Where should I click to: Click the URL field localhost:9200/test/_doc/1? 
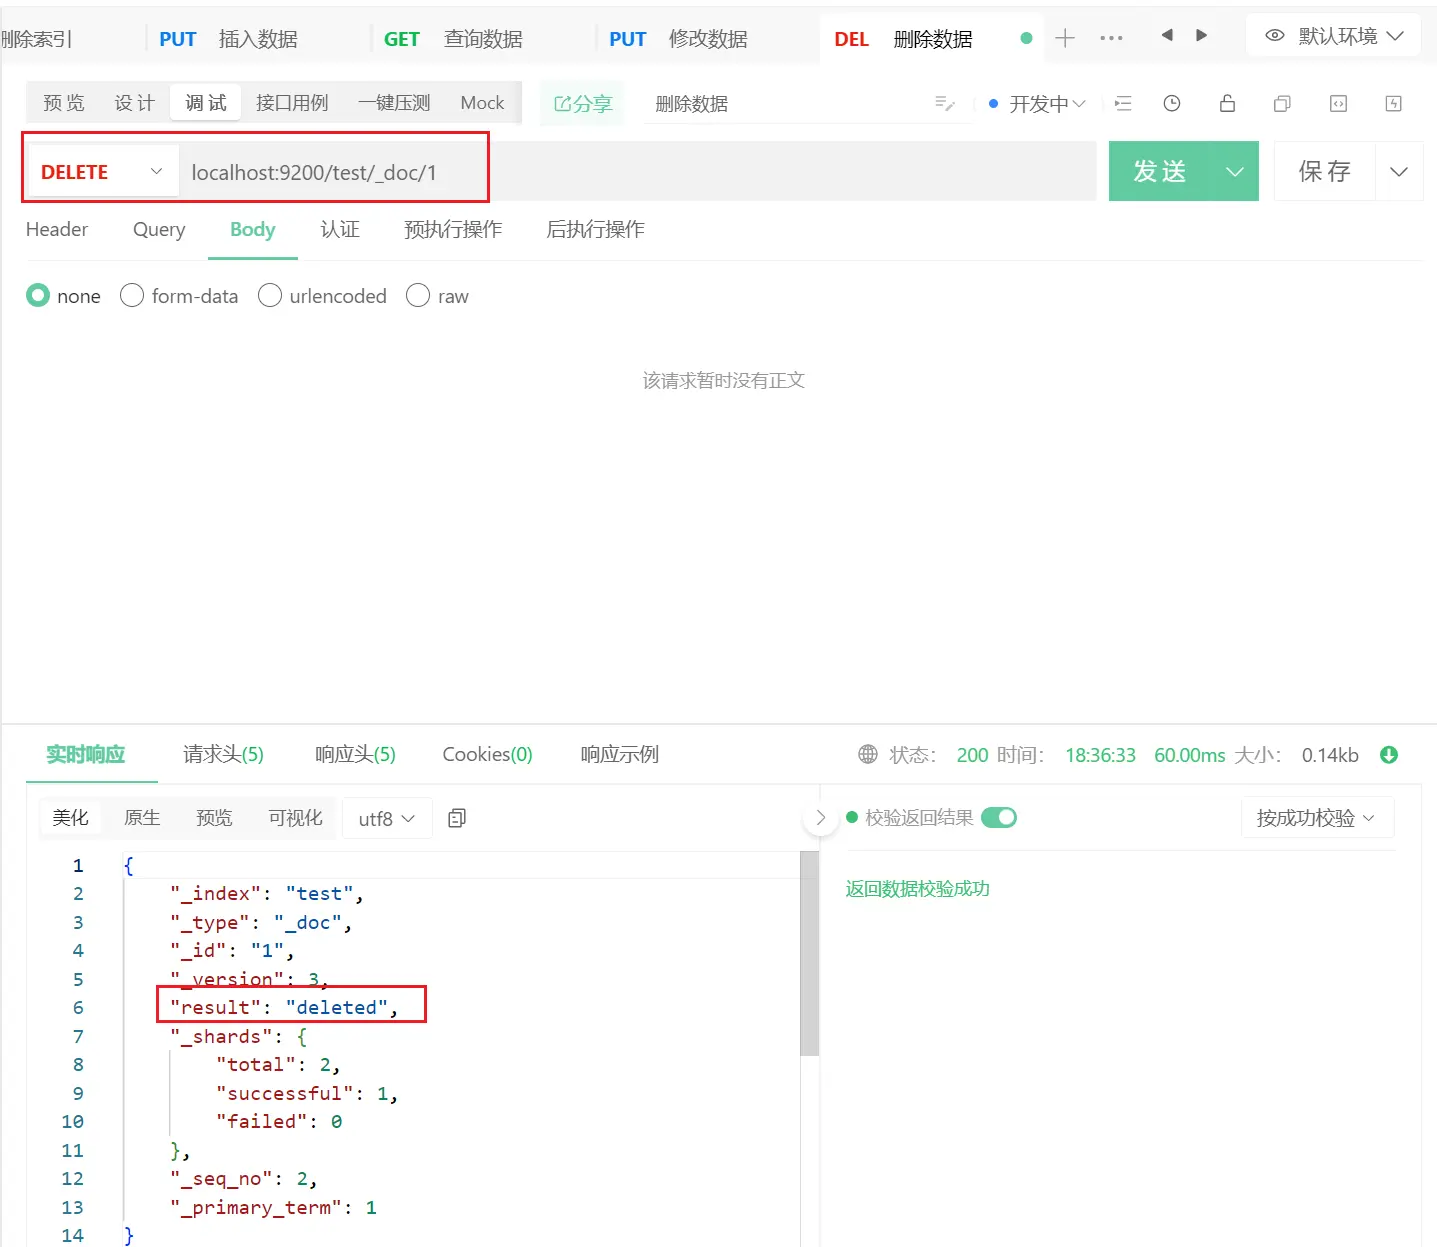[638, 172]
